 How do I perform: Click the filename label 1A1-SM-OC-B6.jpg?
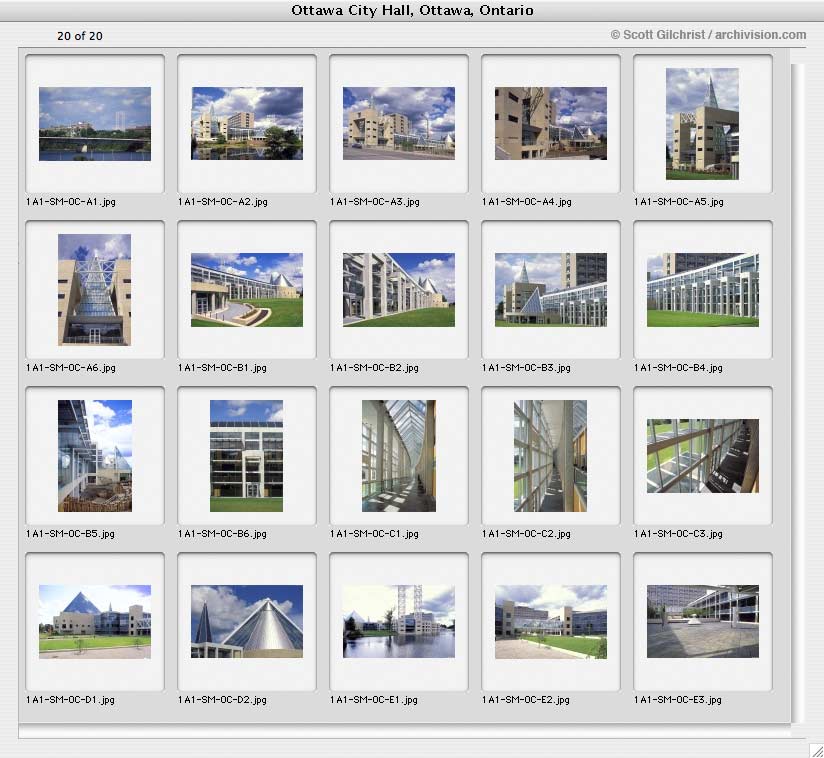click(222, 534)
